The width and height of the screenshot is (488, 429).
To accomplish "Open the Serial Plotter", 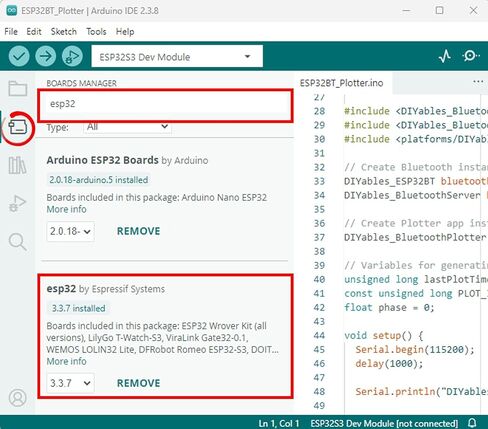I will click(x=445, y=56).
